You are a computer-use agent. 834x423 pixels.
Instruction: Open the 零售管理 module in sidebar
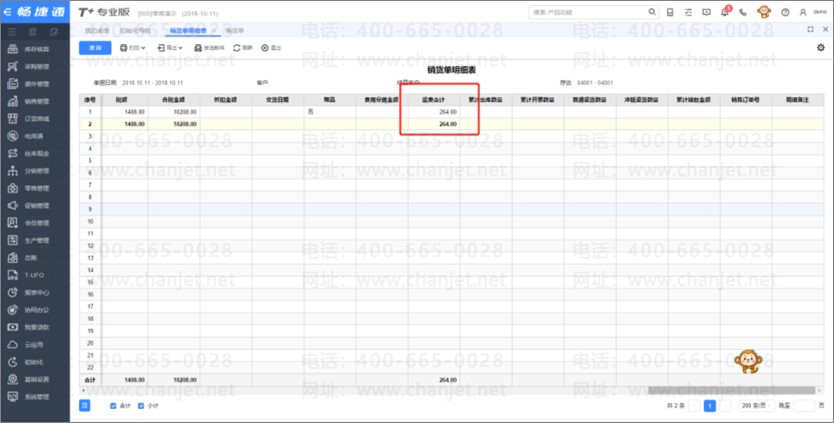point(35,188)
